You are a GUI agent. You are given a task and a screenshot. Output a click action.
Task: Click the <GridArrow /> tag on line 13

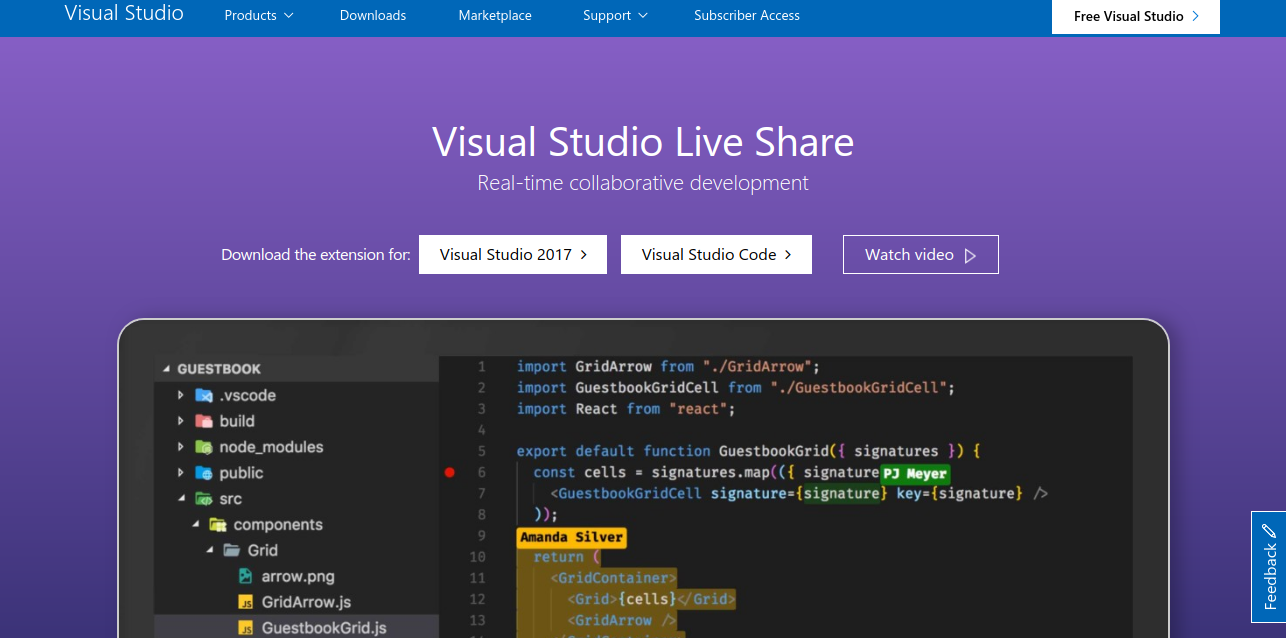coord(622,620)
